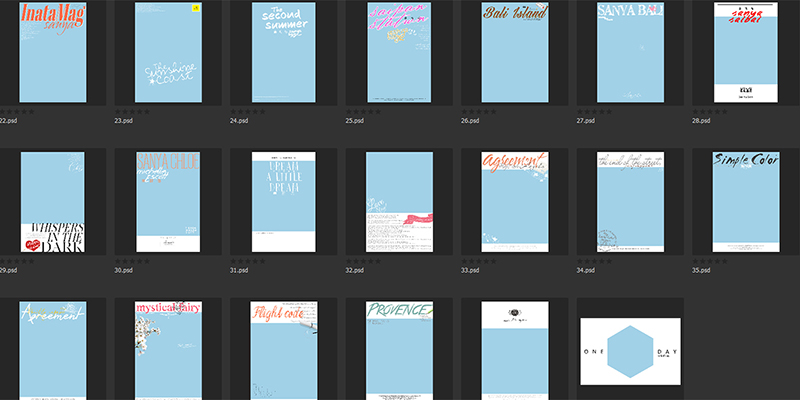Rate 32.psd using its star row
Viewport: 800px width, 400px height.
(364, 261)
